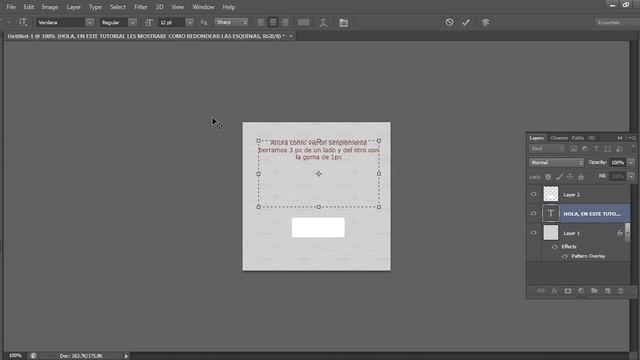This screenshot has height=360, width=640.
Task: Filter layers by pixel layers
Action: tap(573, 149)
